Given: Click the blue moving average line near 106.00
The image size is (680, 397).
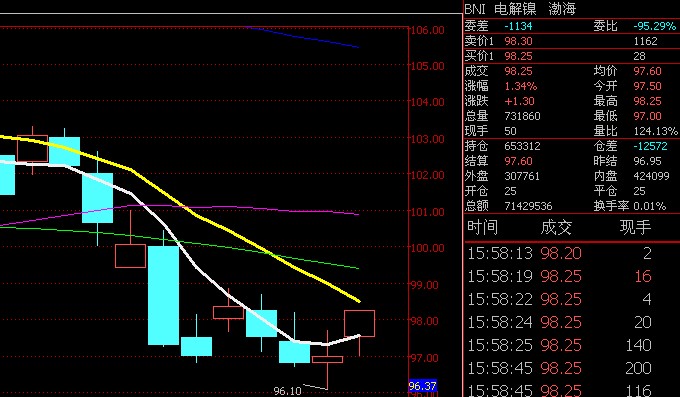Looking at the screenshot, I should coord(302,37).
